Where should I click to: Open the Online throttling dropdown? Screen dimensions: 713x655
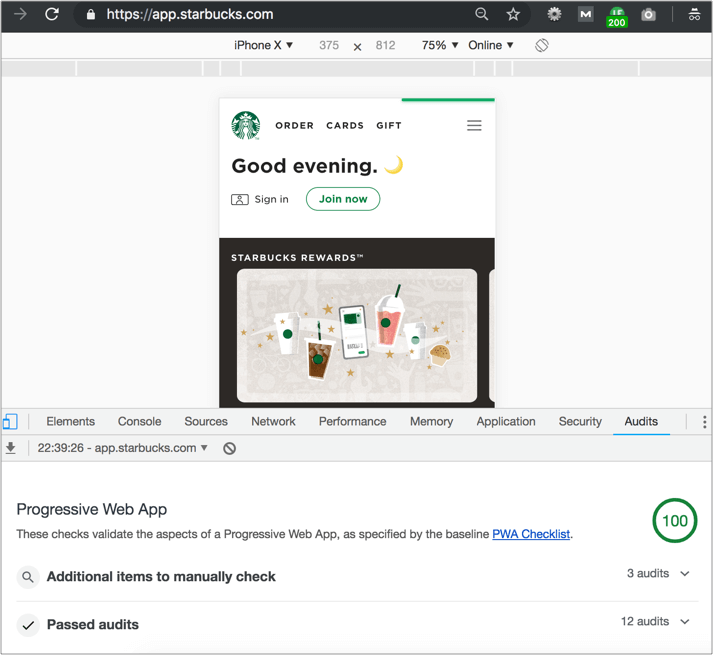click(491, 45)
